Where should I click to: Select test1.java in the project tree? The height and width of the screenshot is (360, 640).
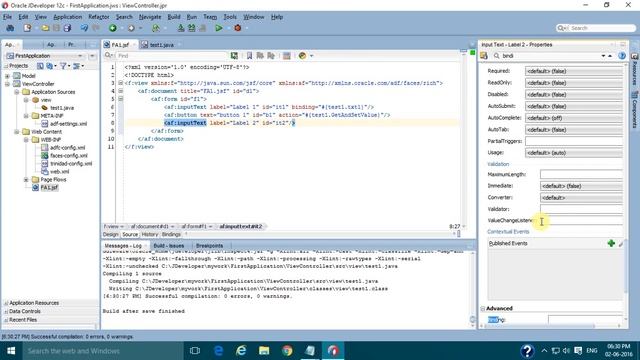[x=62, y=108]
